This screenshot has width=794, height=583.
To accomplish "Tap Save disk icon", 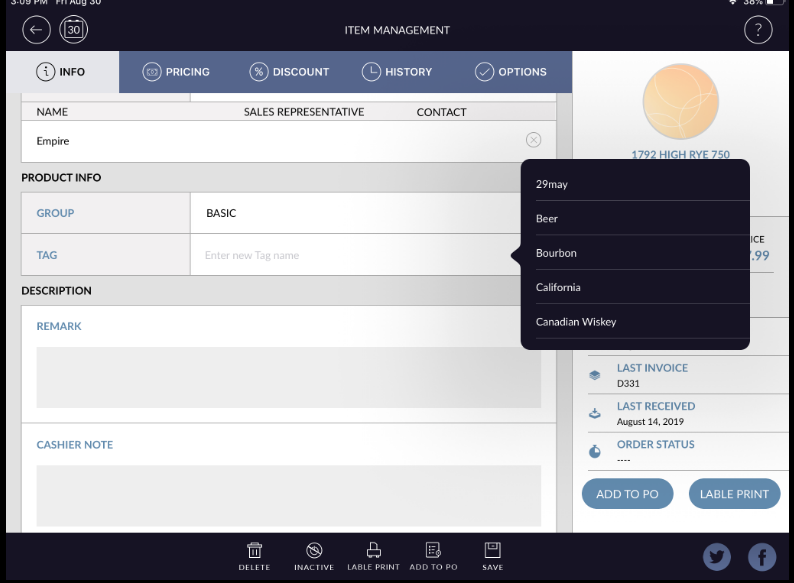I will 492,551.
